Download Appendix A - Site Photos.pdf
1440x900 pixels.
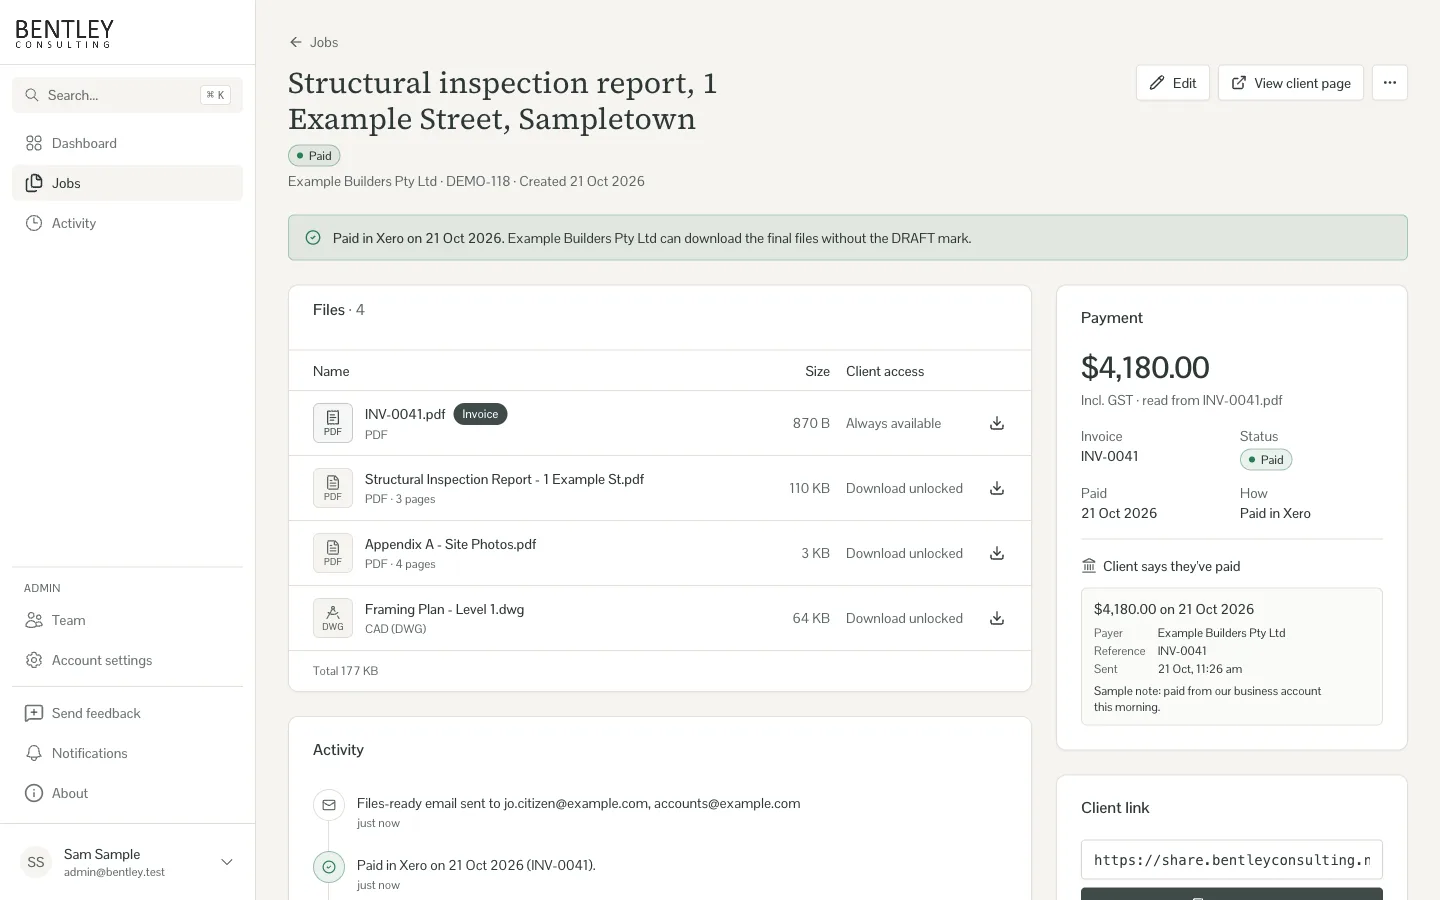pyautogui.click(x=997, y=553)
